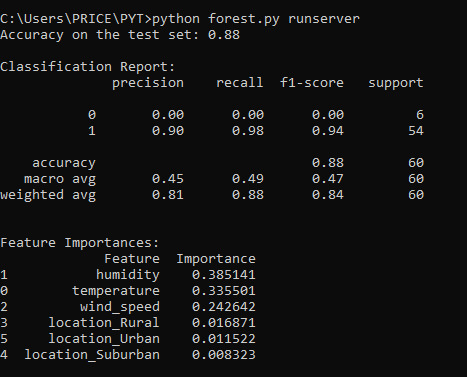Click the support value 6 for class 0

(420, 115)
